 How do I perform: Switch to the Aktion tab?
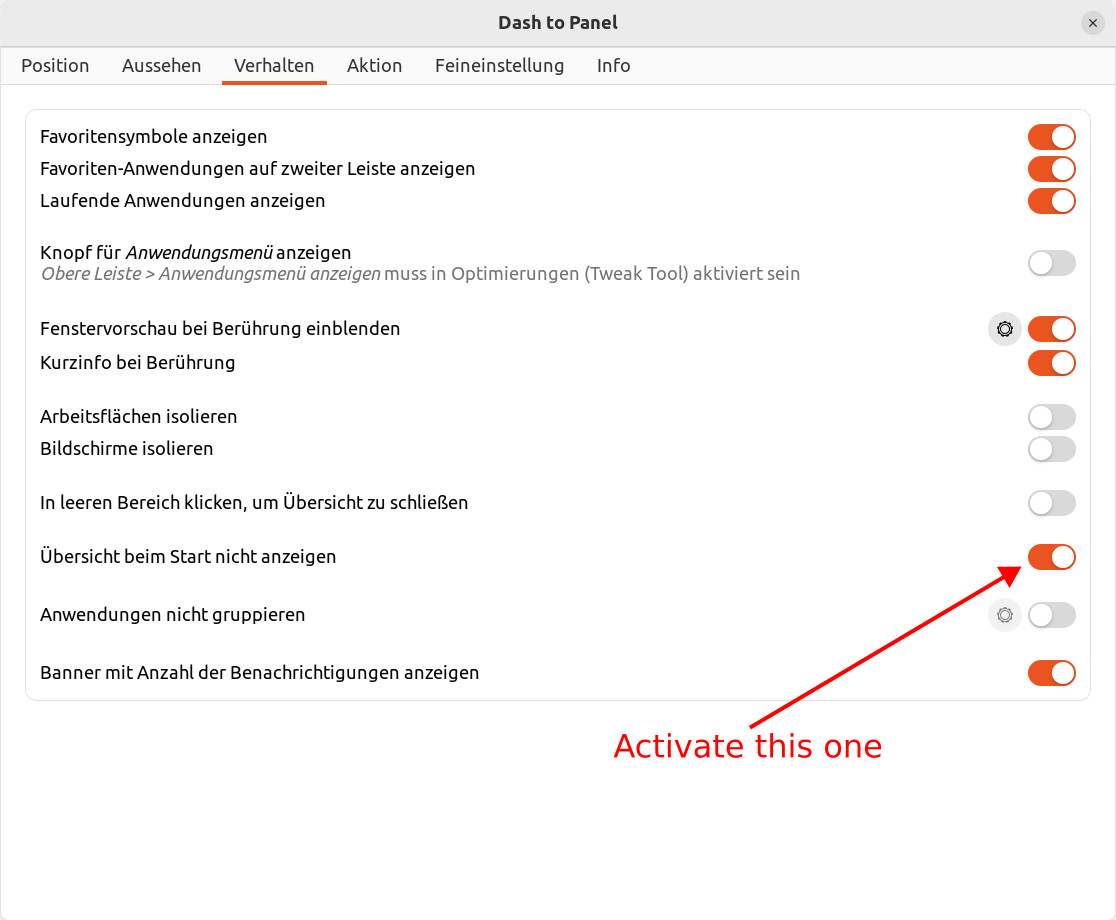click(x=375, y=66)
